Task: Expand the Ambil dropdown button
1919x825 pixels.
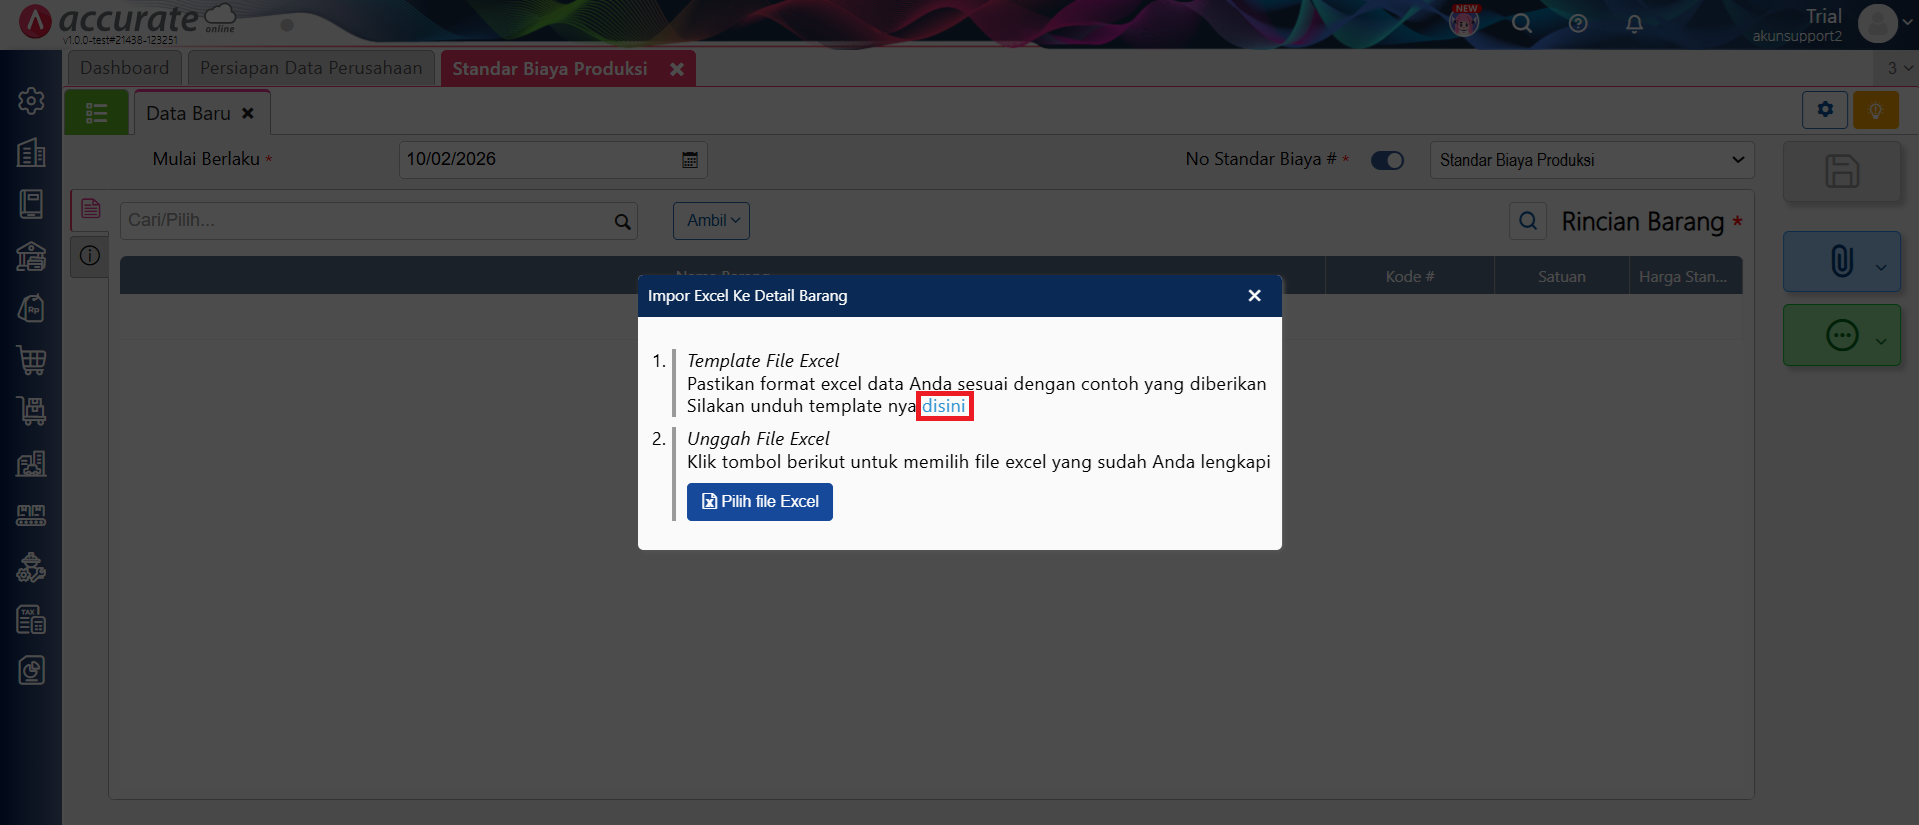Action: [x=711, y=221]
